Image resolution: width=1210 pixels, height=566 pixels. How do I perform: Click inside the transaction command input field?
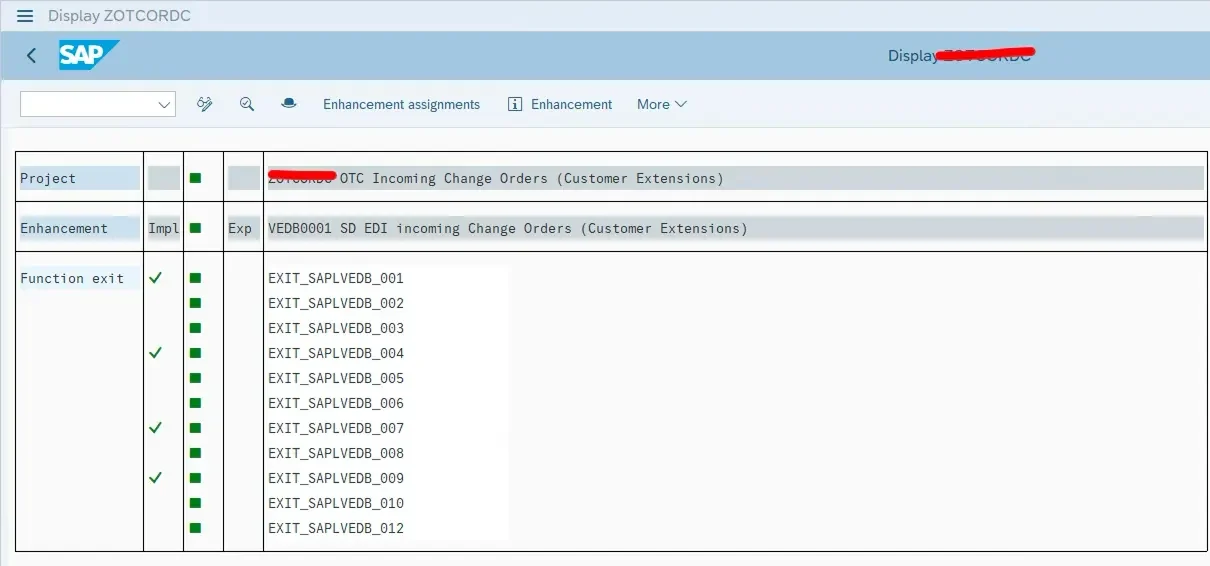click(88, 104)
